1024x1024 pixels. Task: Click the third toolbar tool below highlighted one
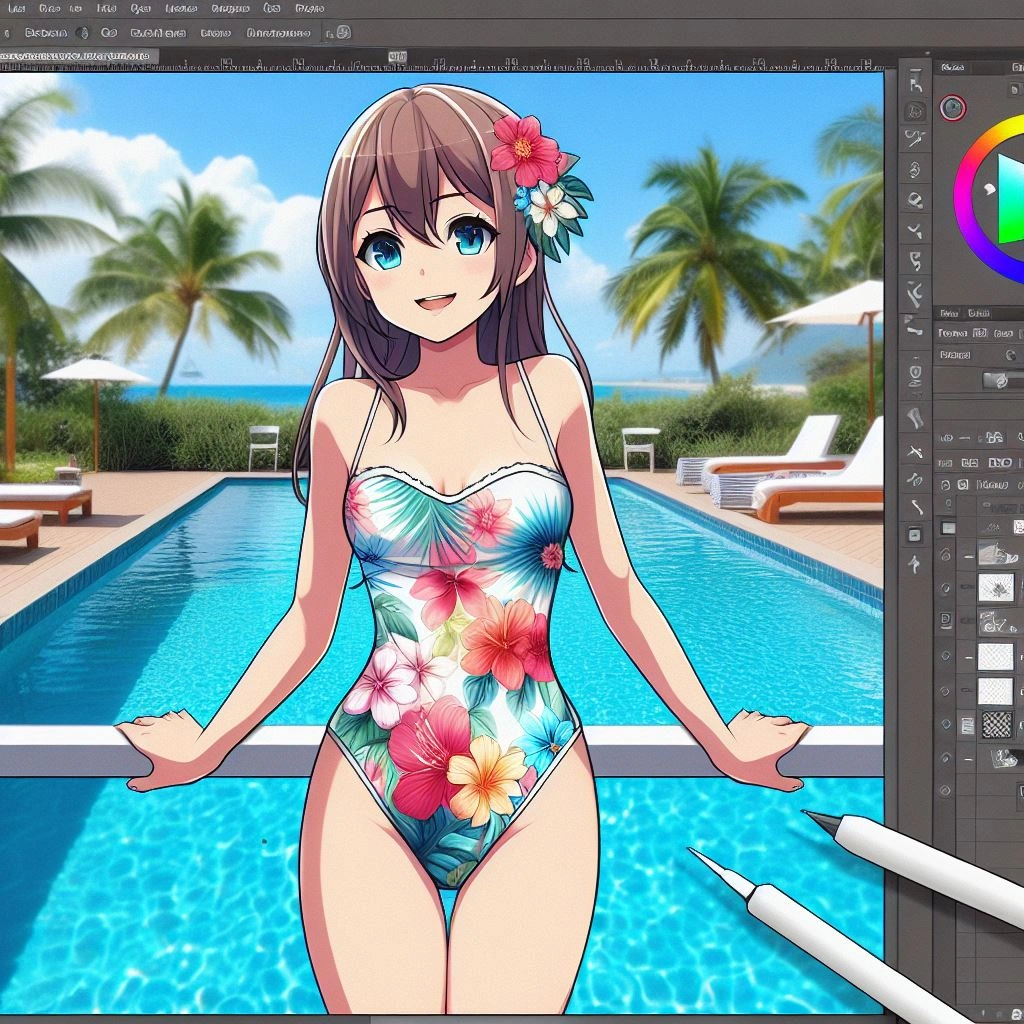914,200
